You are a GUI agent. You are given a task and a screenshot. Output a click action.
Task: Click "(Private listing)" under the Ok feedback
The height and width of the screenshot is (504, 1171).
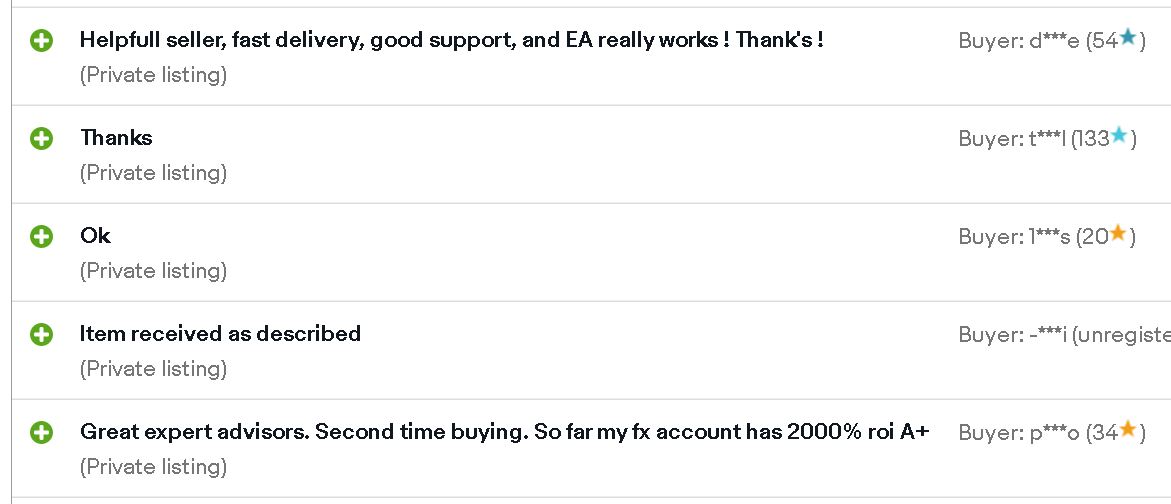pyautogui.click(x=153, y=271)
